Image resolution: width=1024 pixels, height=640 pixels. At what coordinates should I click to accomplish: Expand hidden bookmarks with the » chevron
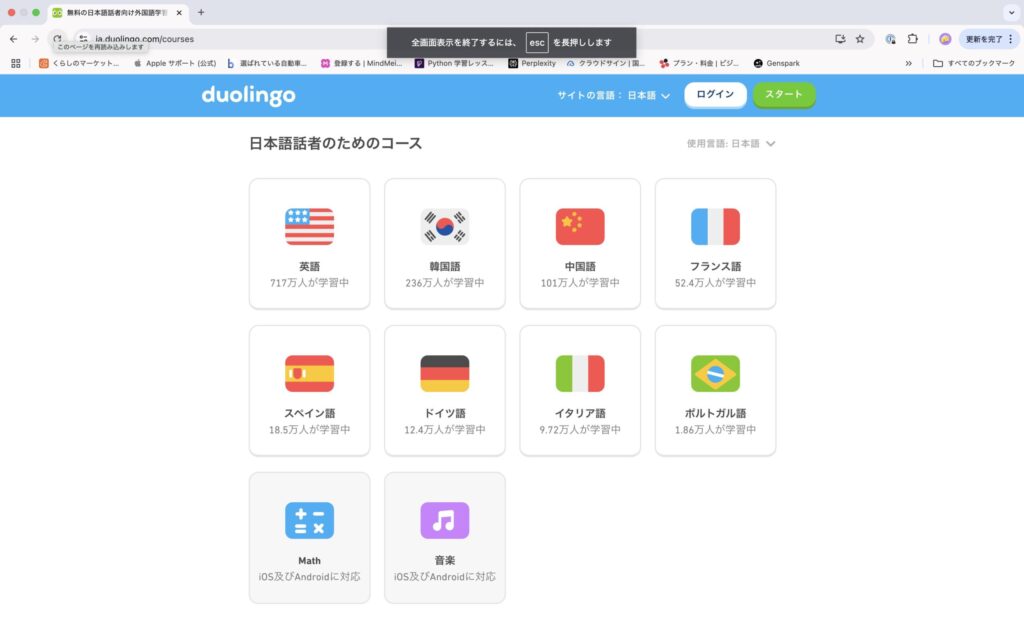(x=908, y=63)
